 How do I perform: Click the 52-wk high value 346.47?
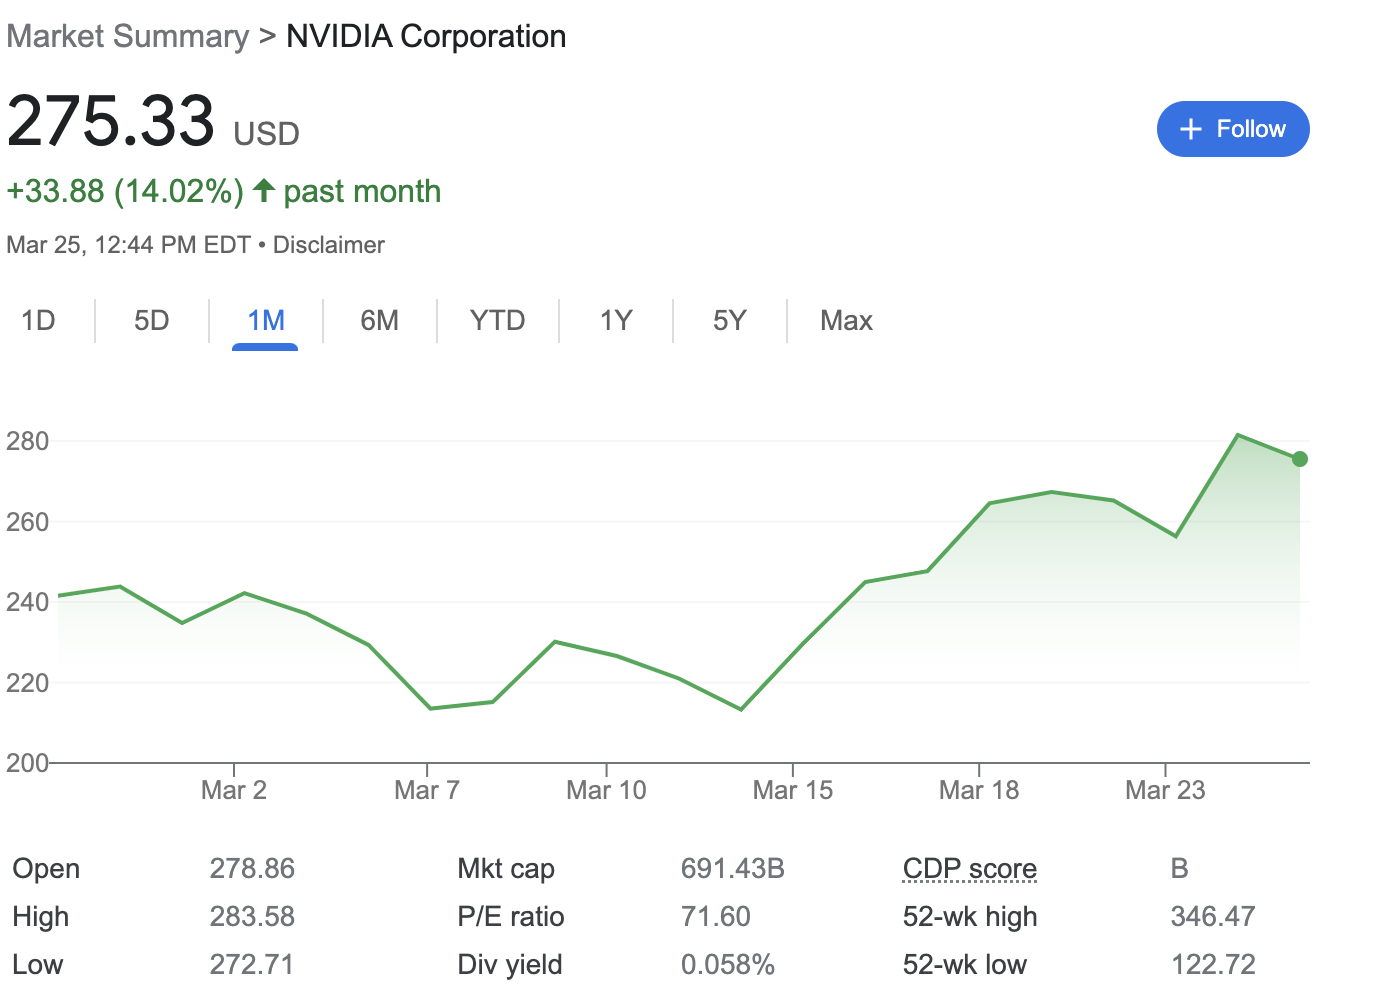[x=1213, y=916]
